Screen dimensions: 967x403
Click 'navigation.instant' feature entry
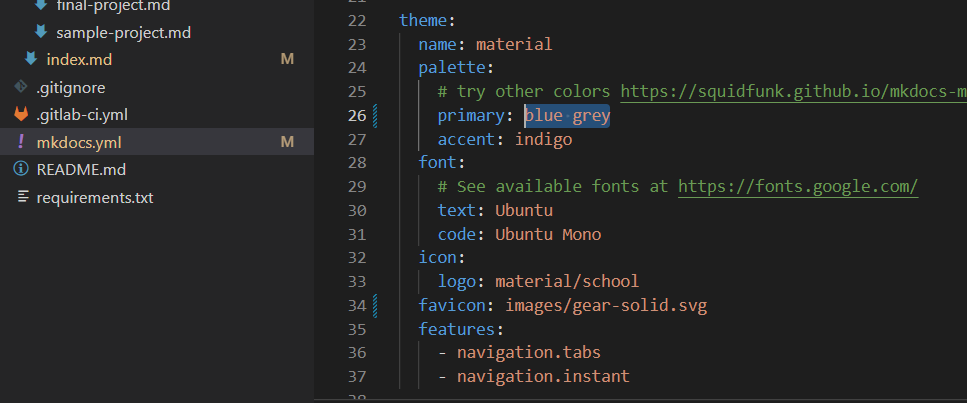pyautogui.click(x=543, y=376)
